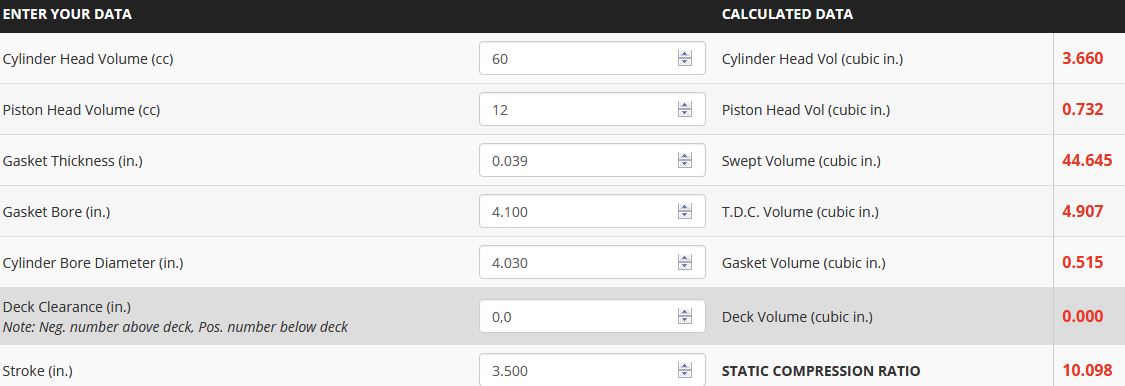Select the Piston Head Volume input box
Screen dimensions: 1125x386
click(592, 109)
